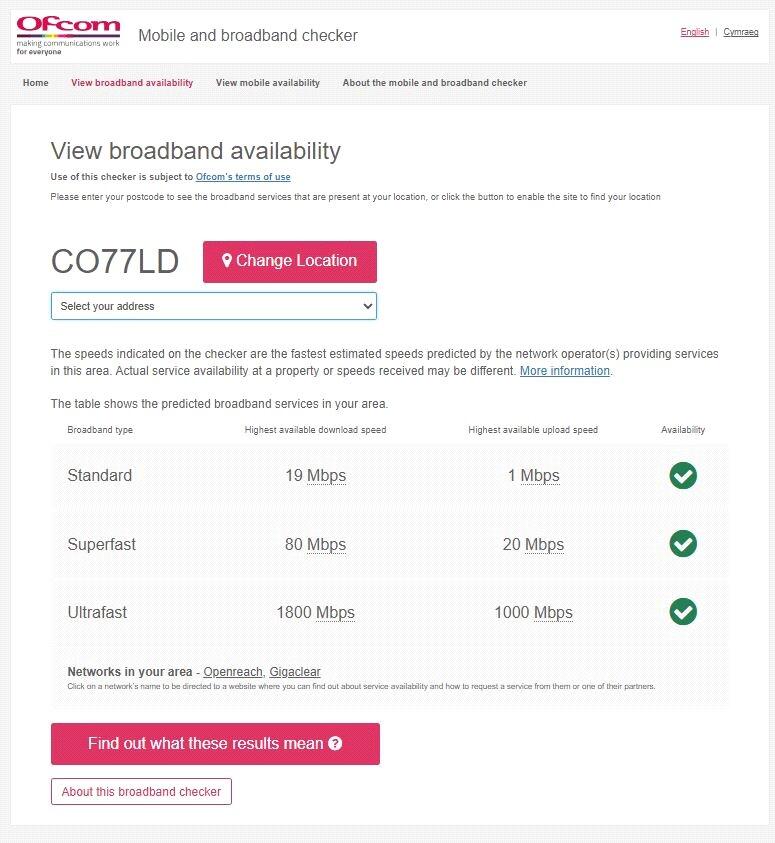Open the Openreach network link
Screen dimensions: 775x843
click(233, 671)
